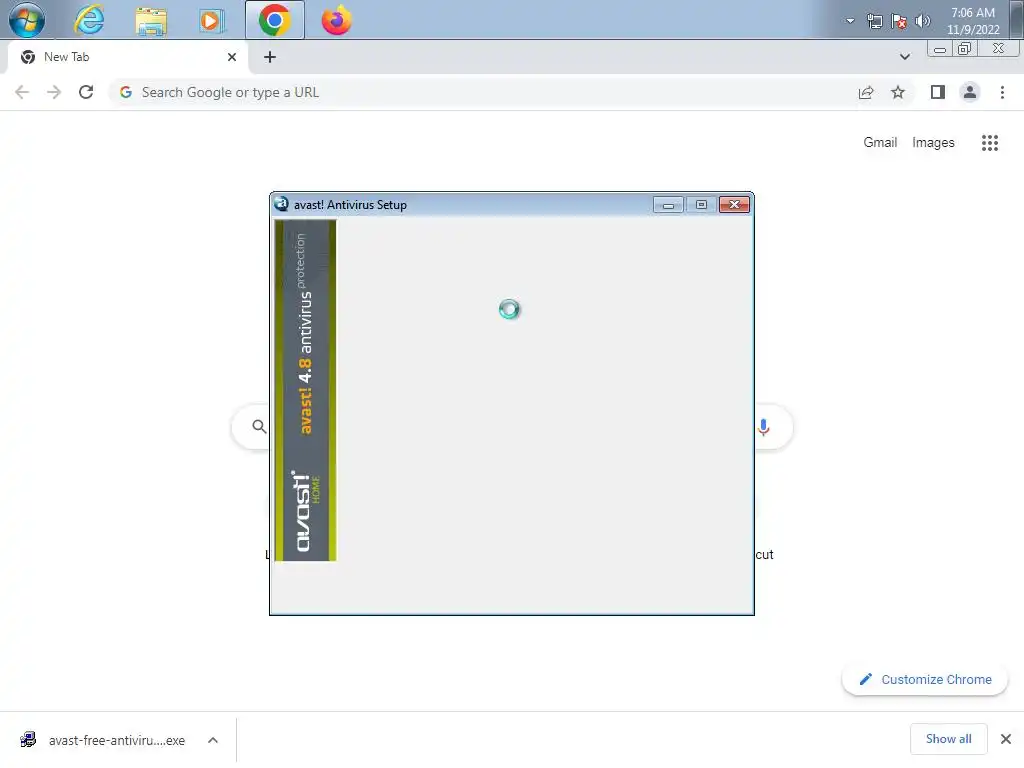Image resolution: width=1024 pixels, height=768 pixels.
Task: Go forward with the forward arrow
Action: [x=54, y=93]
